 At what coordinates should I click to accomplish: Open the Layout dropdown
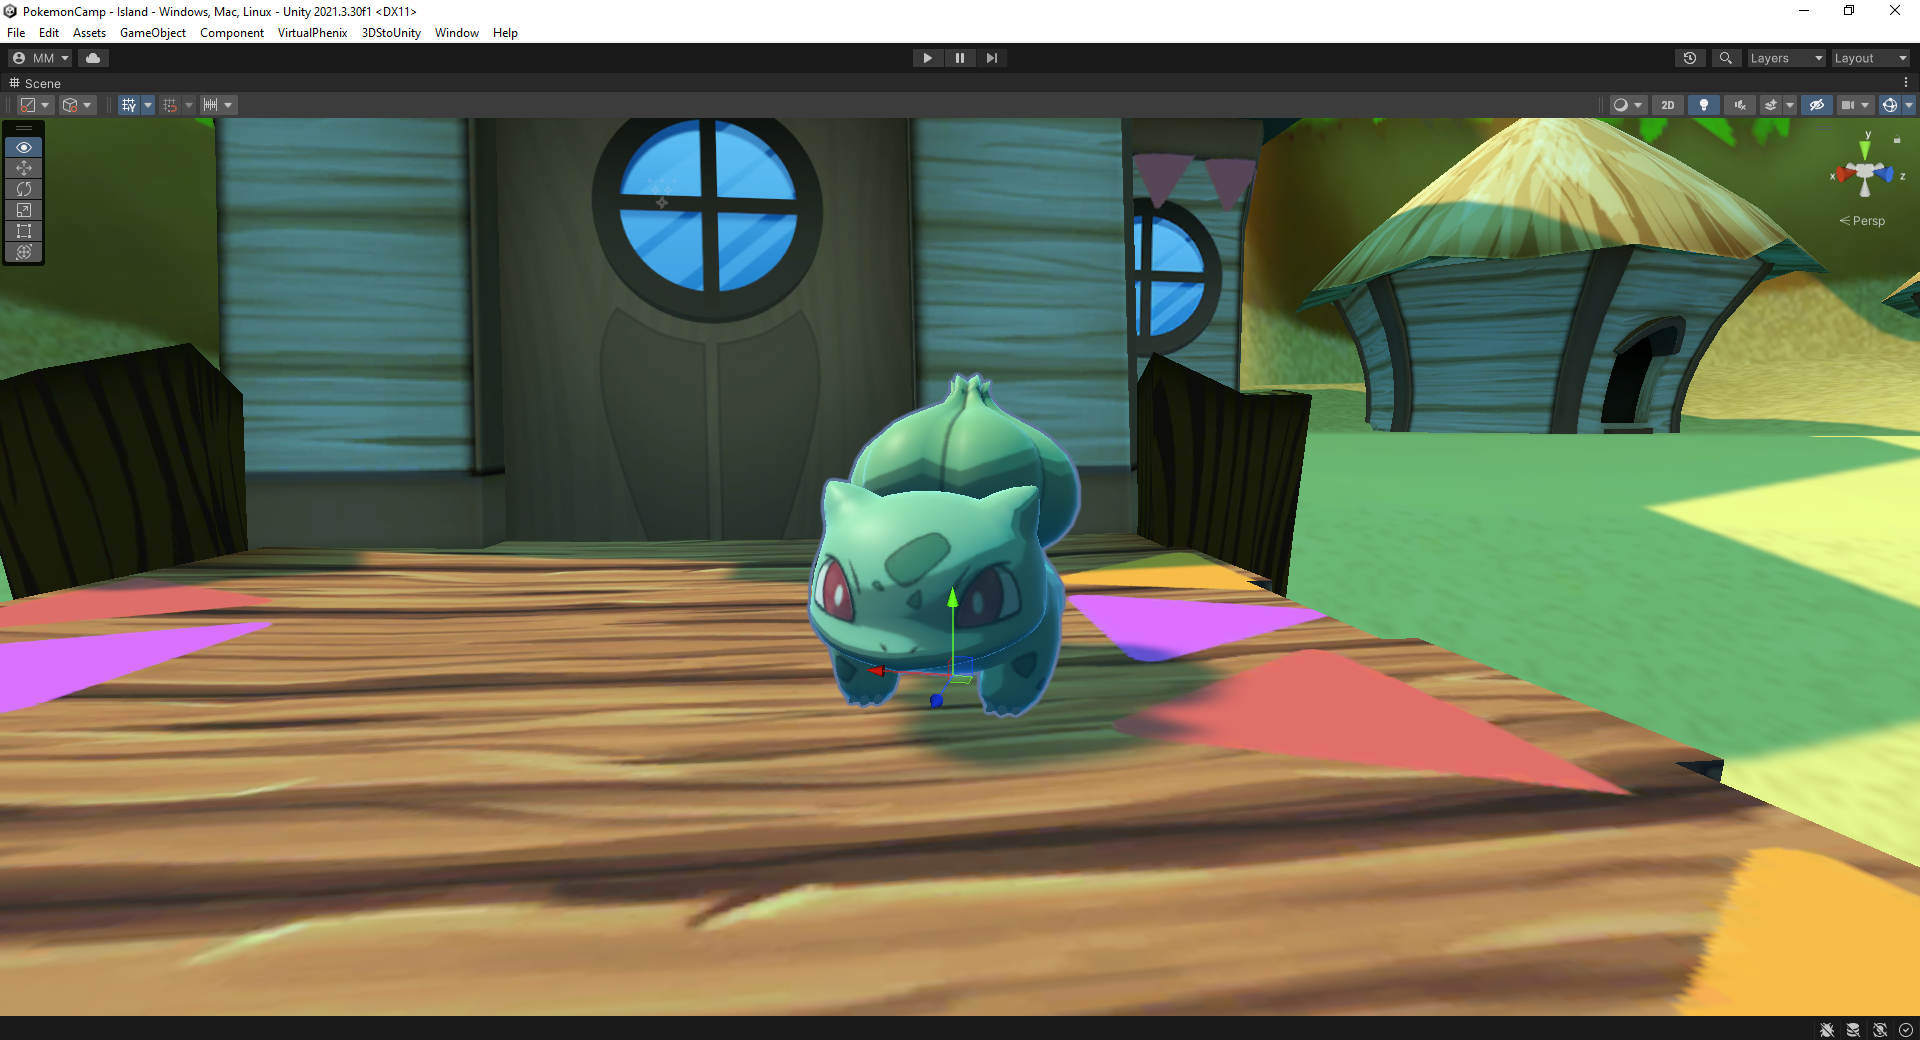pos(1870,58)
